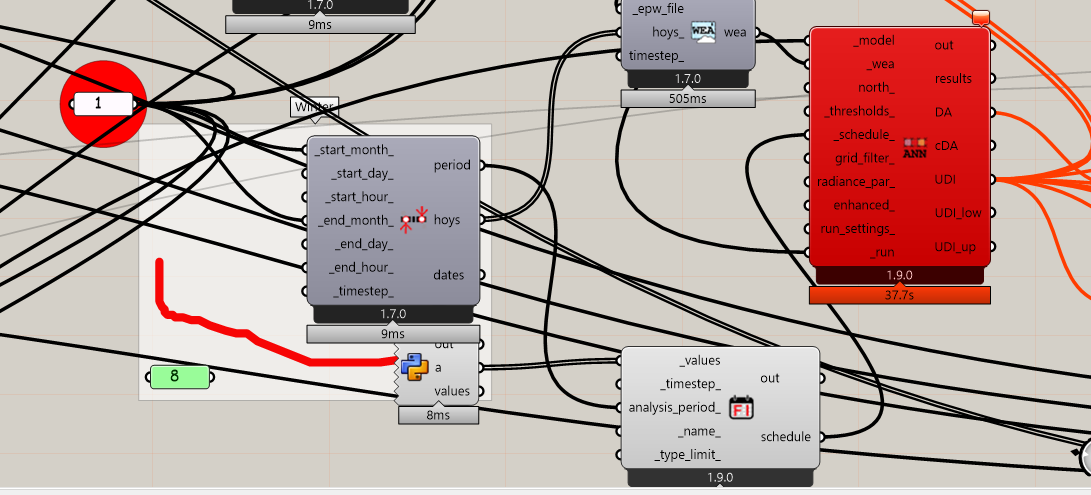1091x495 pixels.
Task: Click the red Annual Daylight component icon
Action: 914,149
